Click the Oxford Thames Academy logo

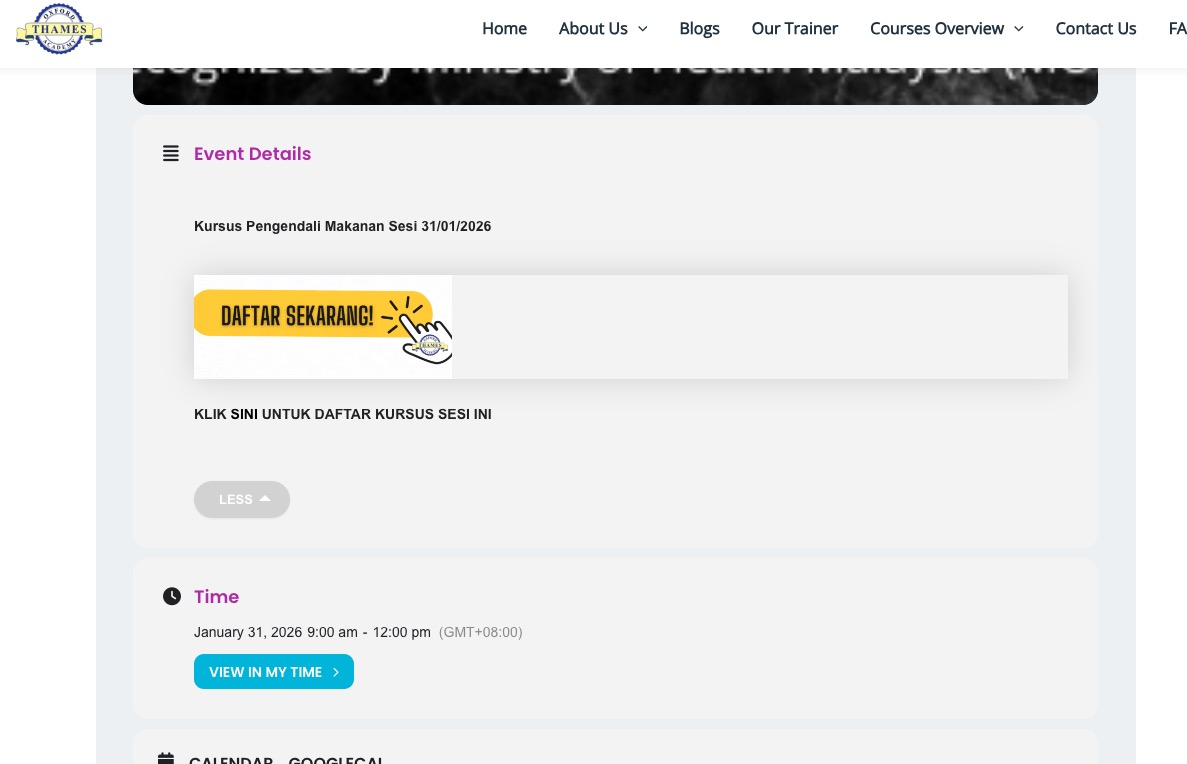click(59, 29)
